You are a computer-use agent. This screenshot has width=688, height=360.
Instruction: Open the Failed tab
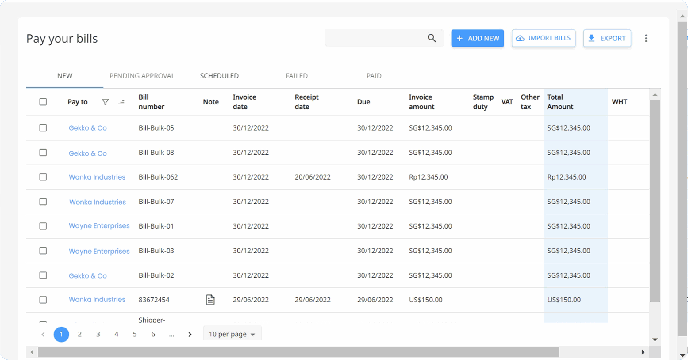coord(297,76)
